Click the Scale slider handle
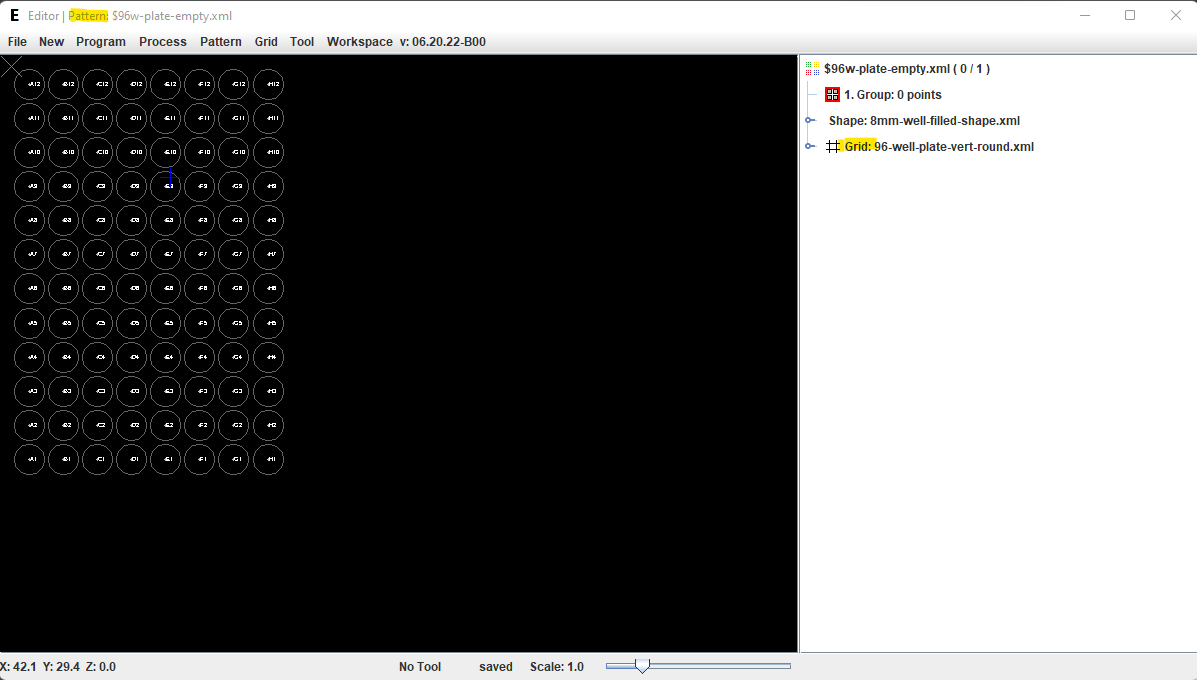Image resolution: width=1197 pixels, height=680 pixels. click(x=642, y=666)
